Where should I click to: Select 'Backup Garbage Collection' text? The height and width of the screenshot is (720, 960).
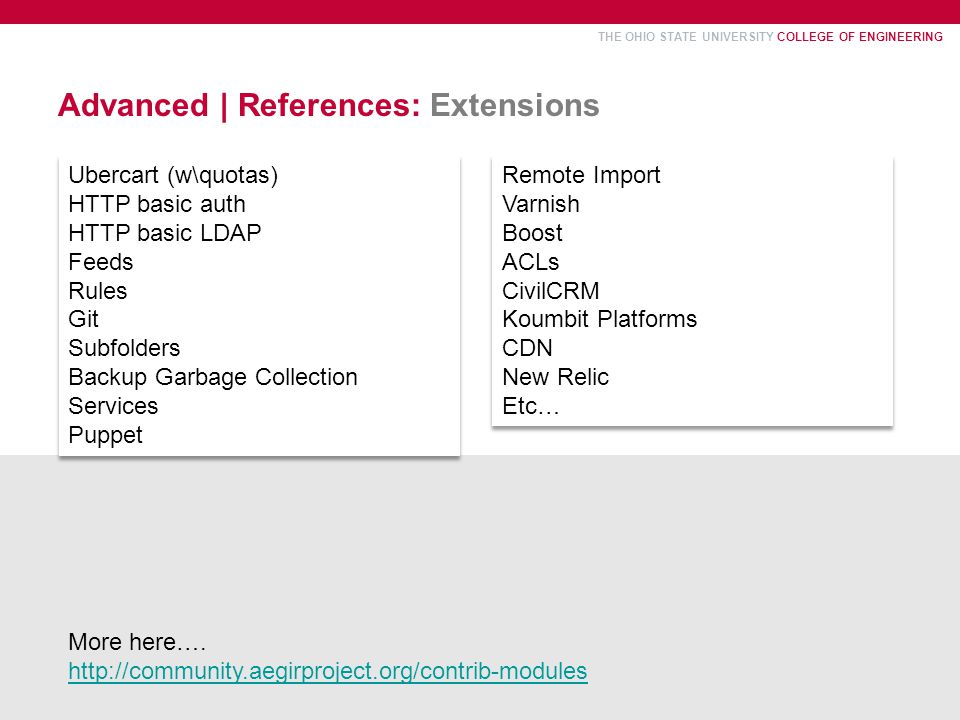point(213,377)
